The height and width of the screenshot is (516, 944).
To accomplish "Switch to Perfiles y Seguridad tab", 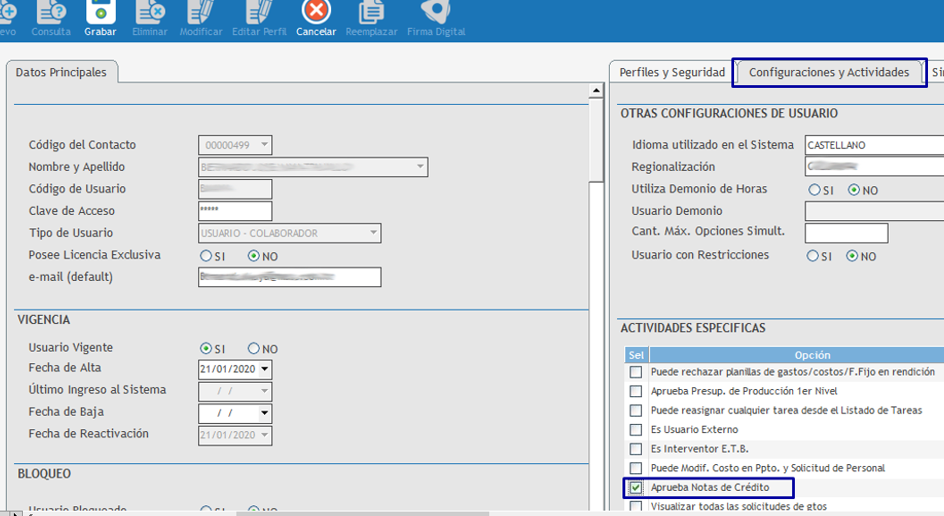I will pos(671,73).
